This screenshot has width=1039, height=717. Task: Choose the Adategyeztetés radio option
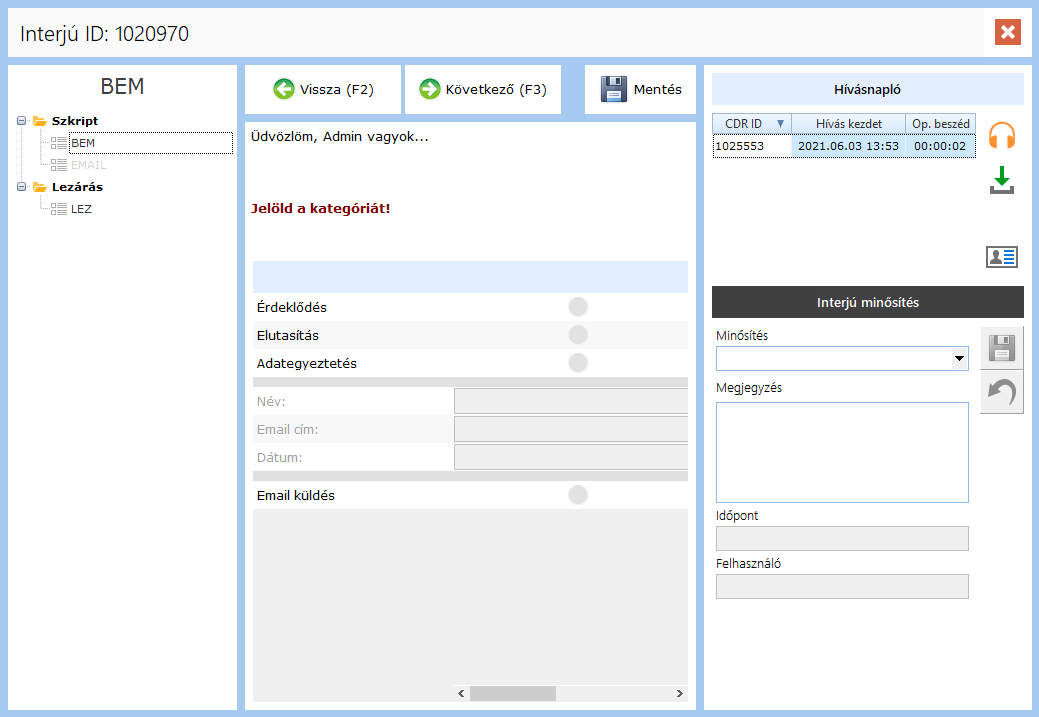point(578,363)
